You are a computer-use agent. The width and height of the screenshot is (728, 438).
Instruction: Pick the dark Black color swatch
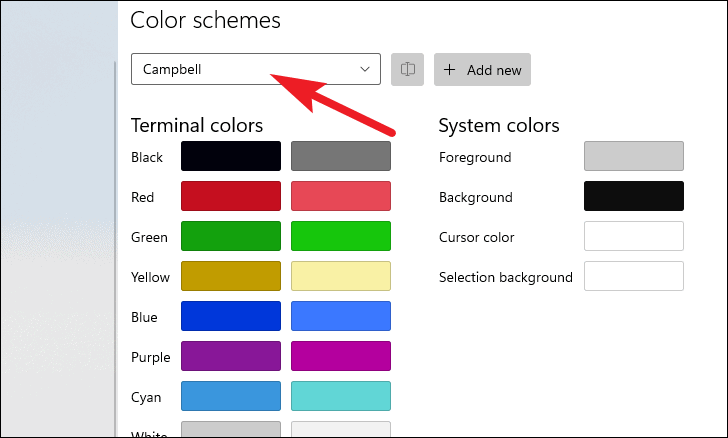[x=231, y=156]
